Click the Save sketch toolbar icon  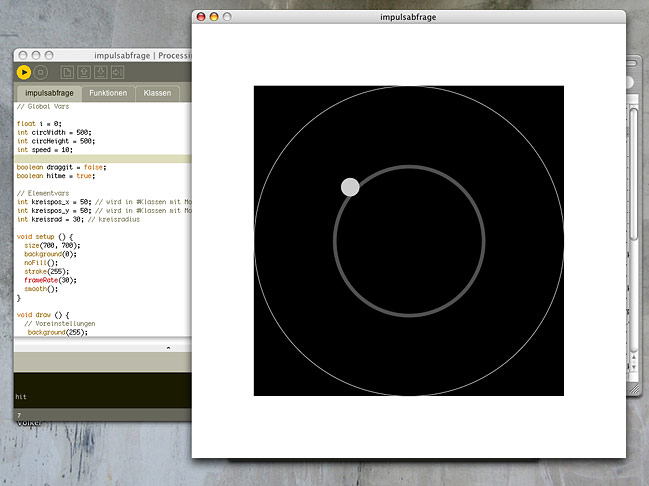point(101,72)
